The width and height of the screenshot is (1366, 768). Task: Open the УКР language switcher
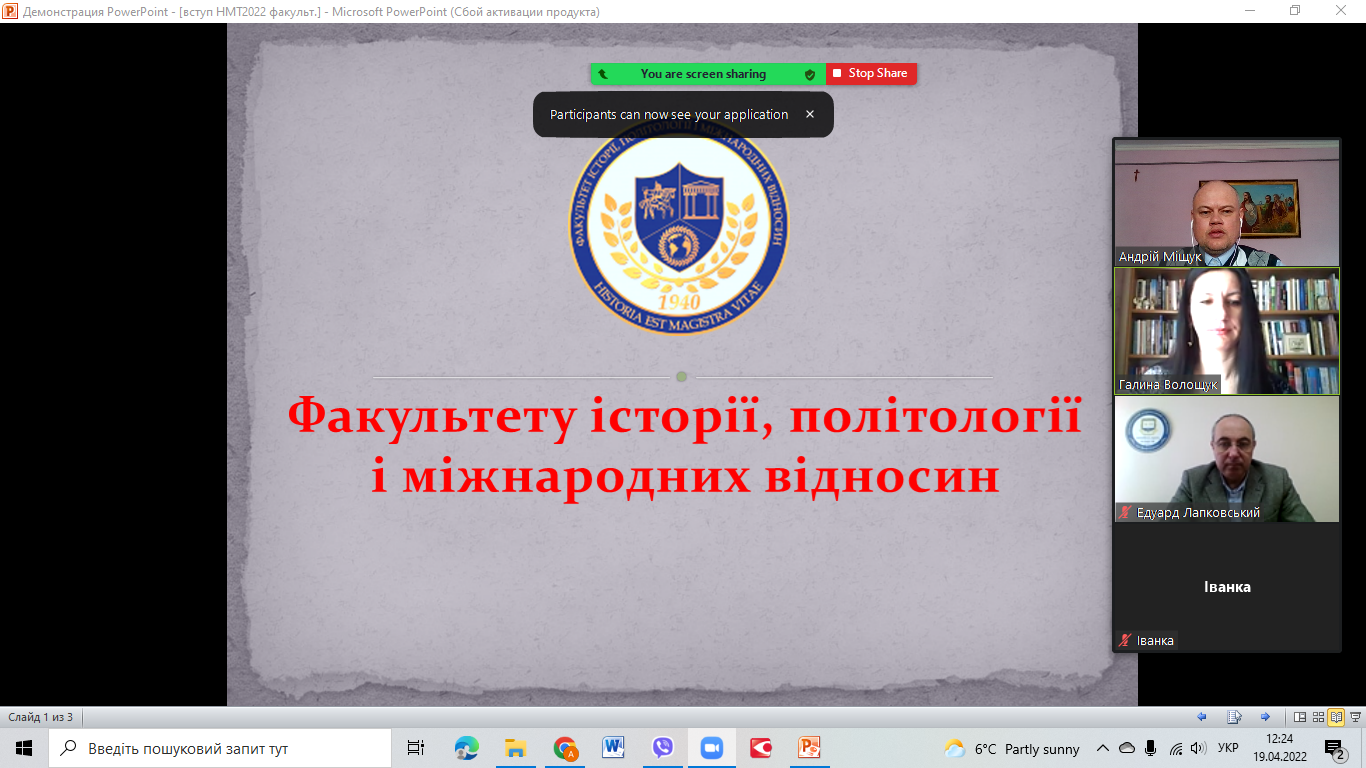(1228, 748)
